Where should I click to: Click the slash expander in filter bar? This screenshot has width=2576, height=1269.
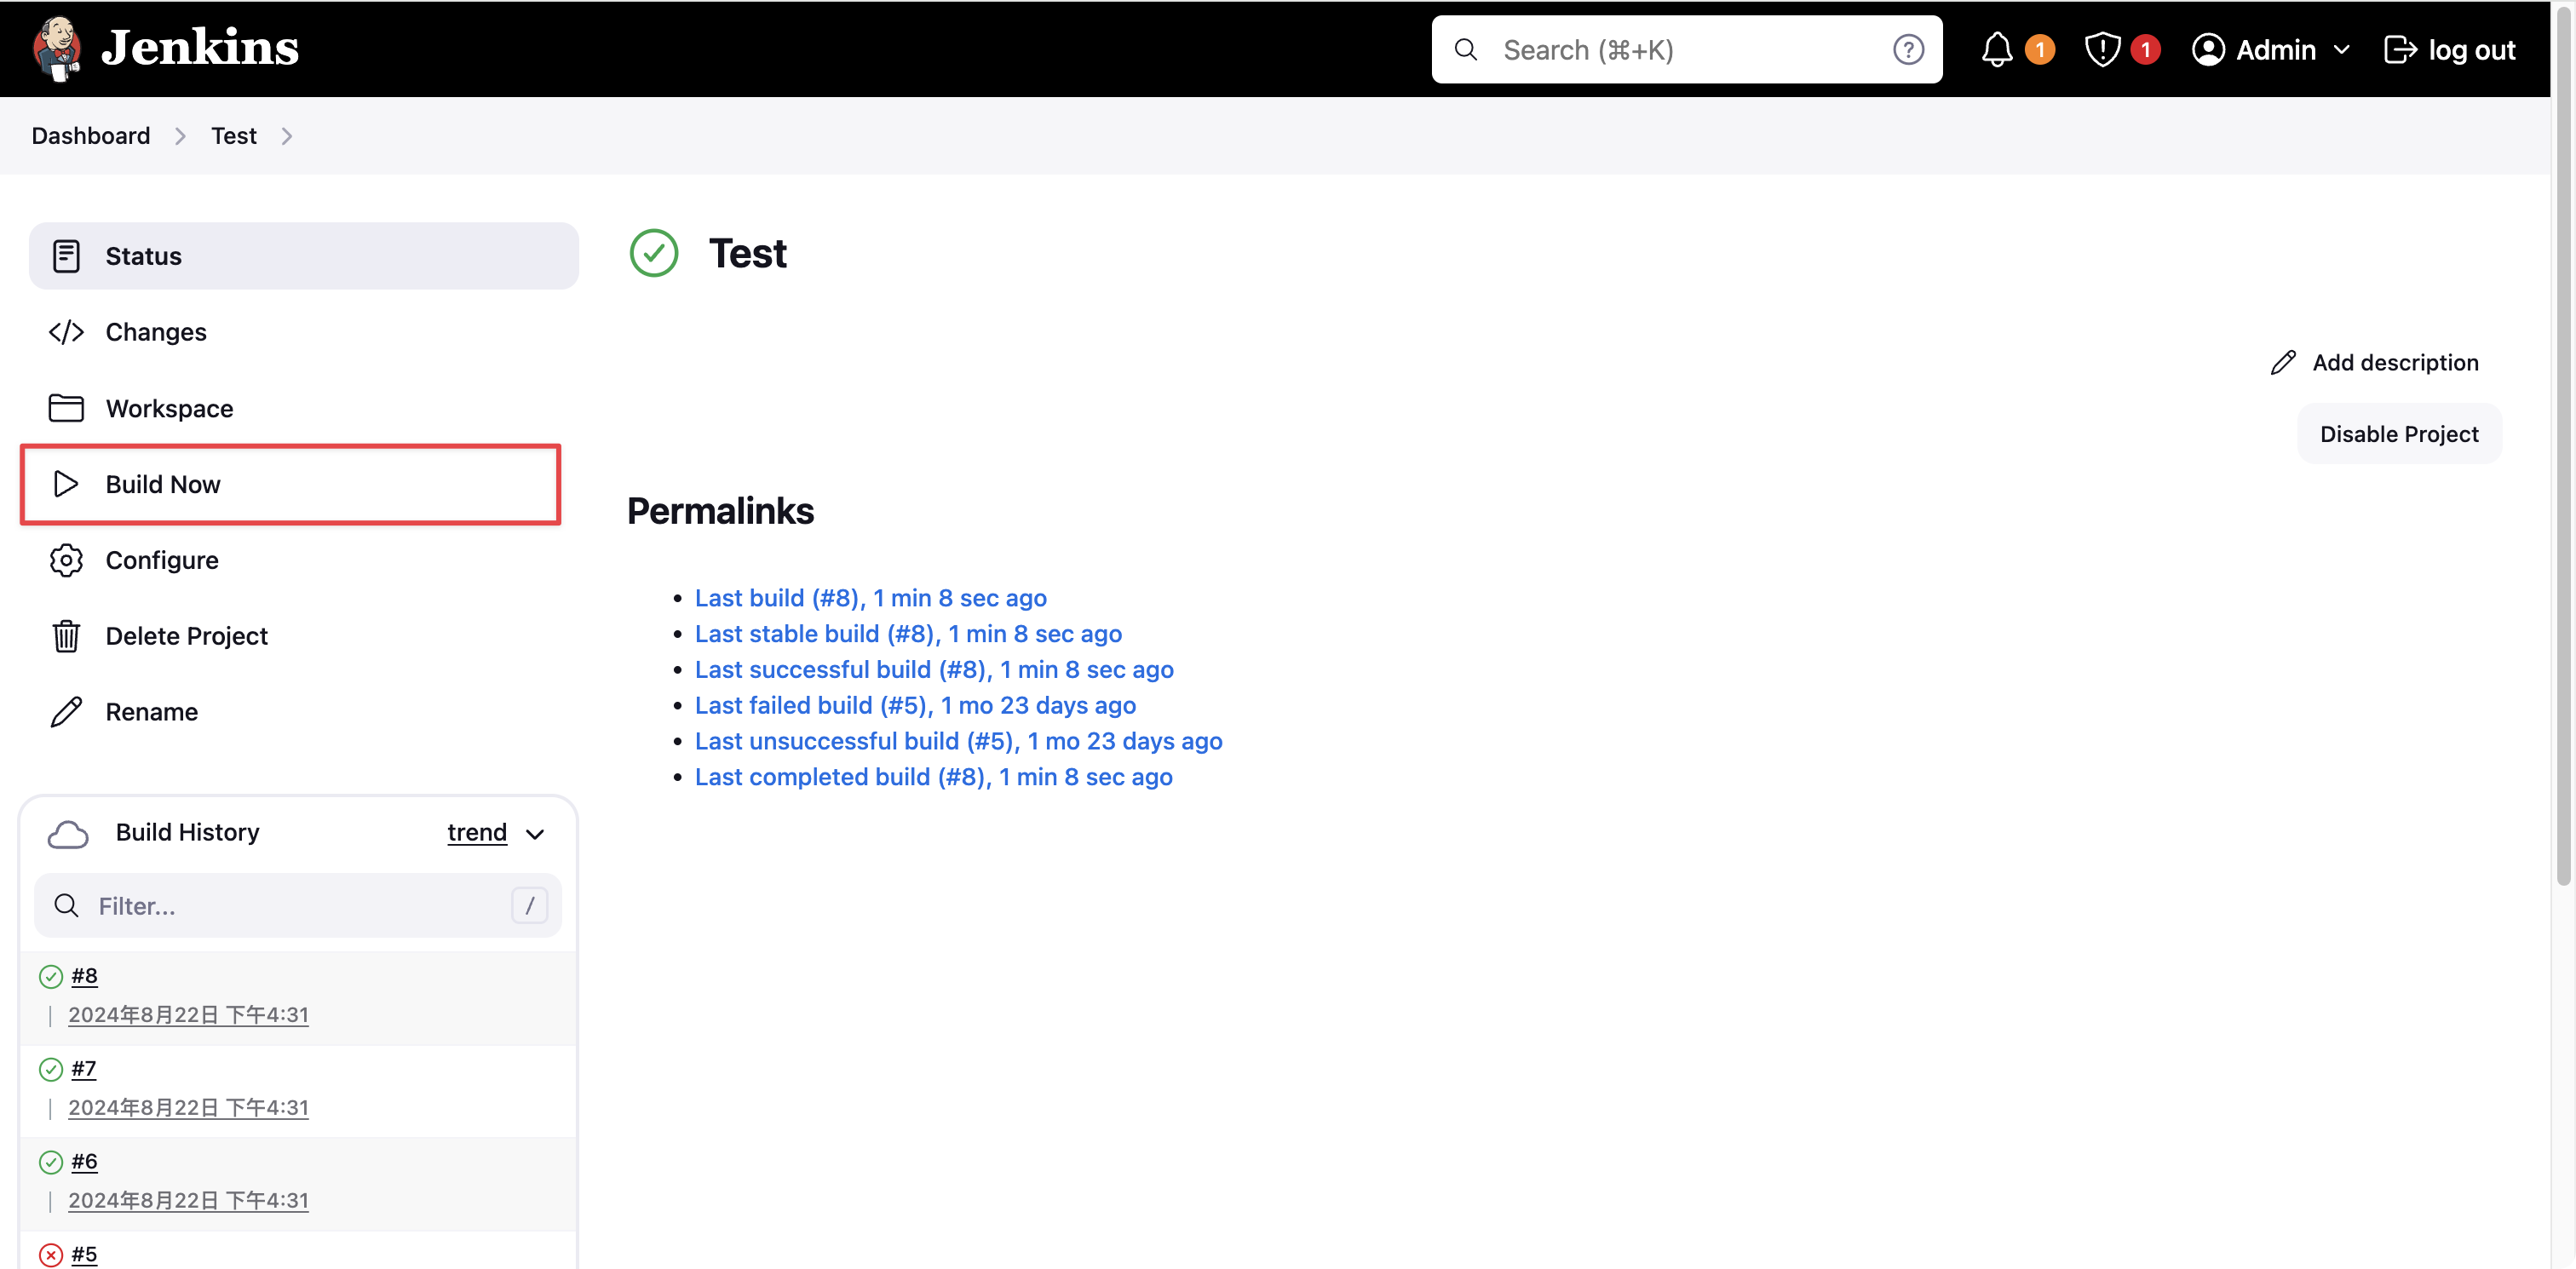(531, 904)
